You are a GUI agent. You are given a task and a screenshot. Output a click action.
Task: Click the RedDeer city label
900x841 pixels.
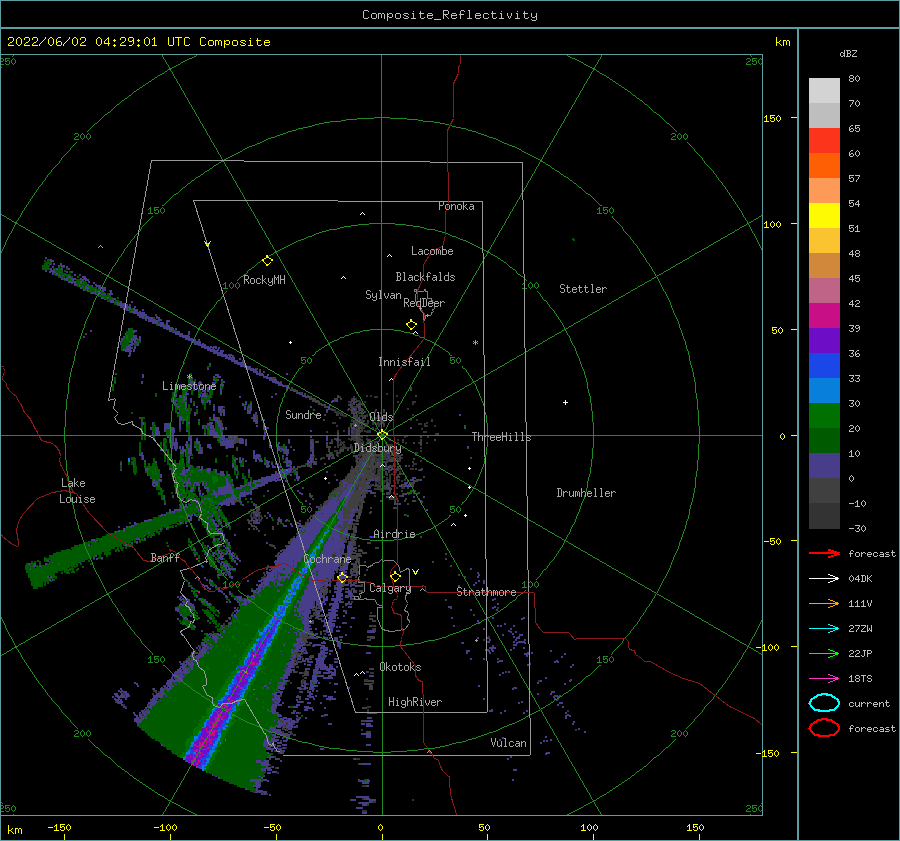tap(424, 303)
